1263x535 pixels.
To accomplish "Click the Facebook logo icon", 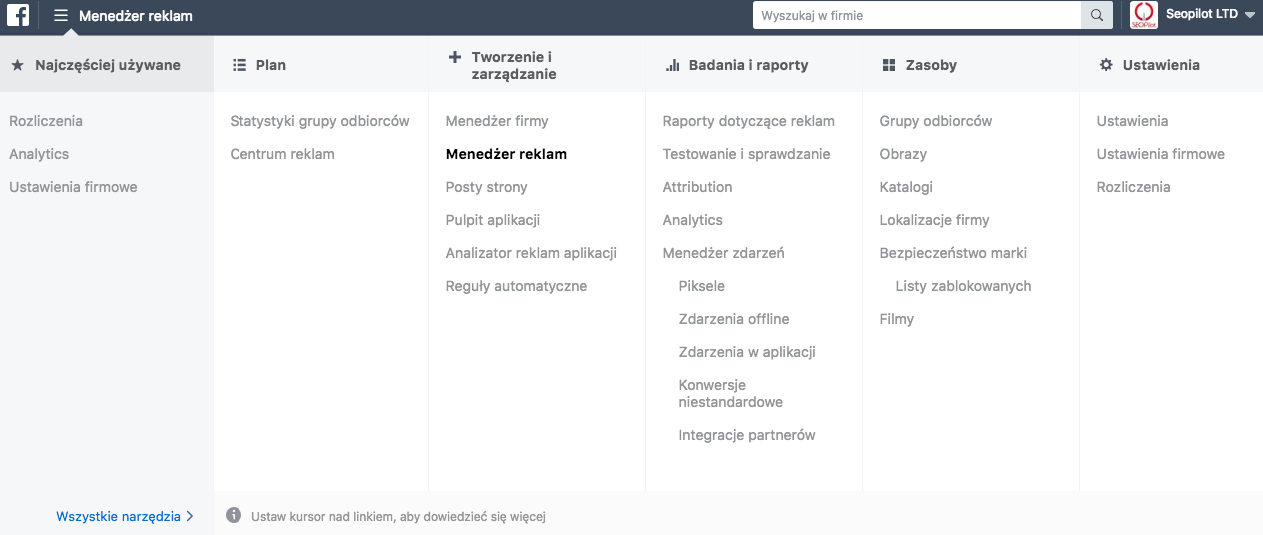I will point(18,16).
